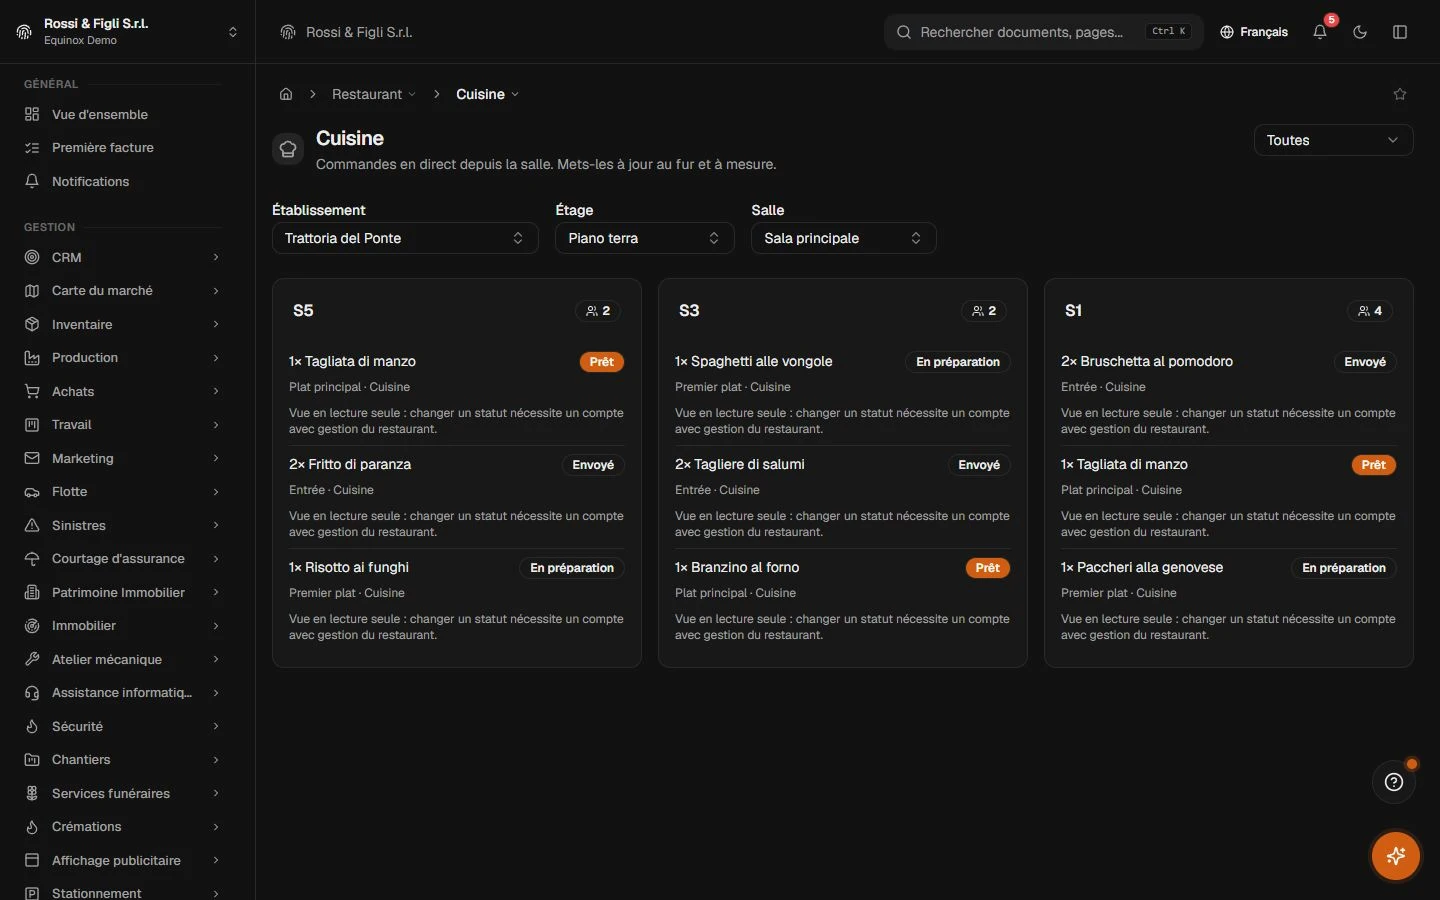Go to home via the breadcrumb house icon
This screenshot has height=900, width=1440.
click(286, 94)
